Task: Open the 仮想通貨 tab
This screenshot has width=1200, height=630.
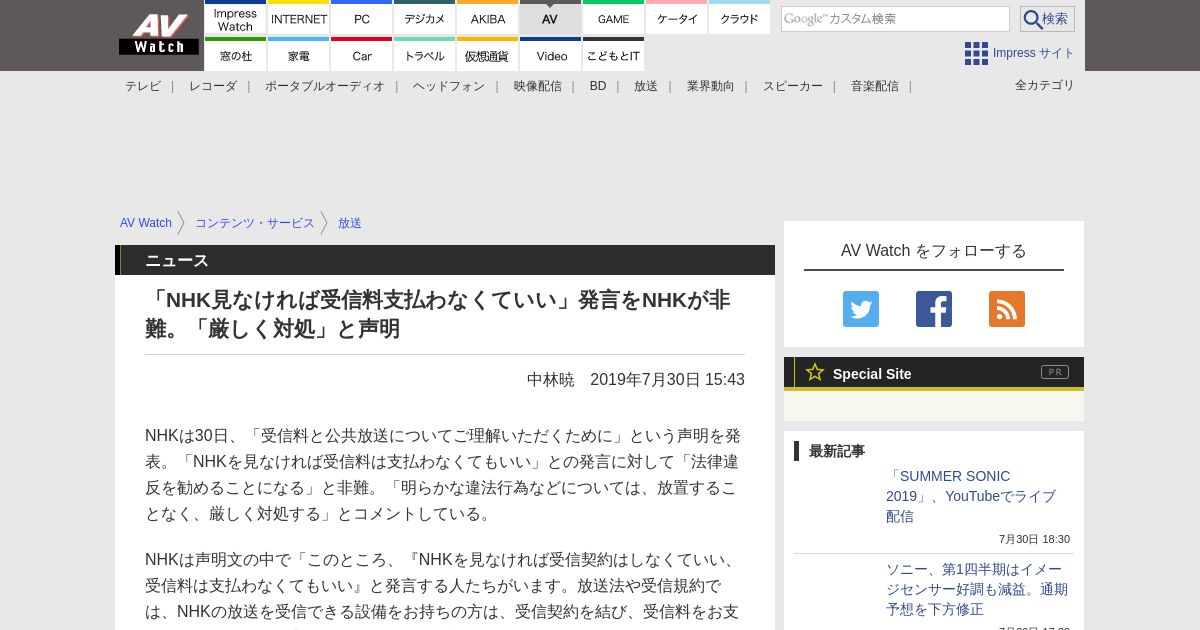Action: pyautogui.click(x=488, y=55)
